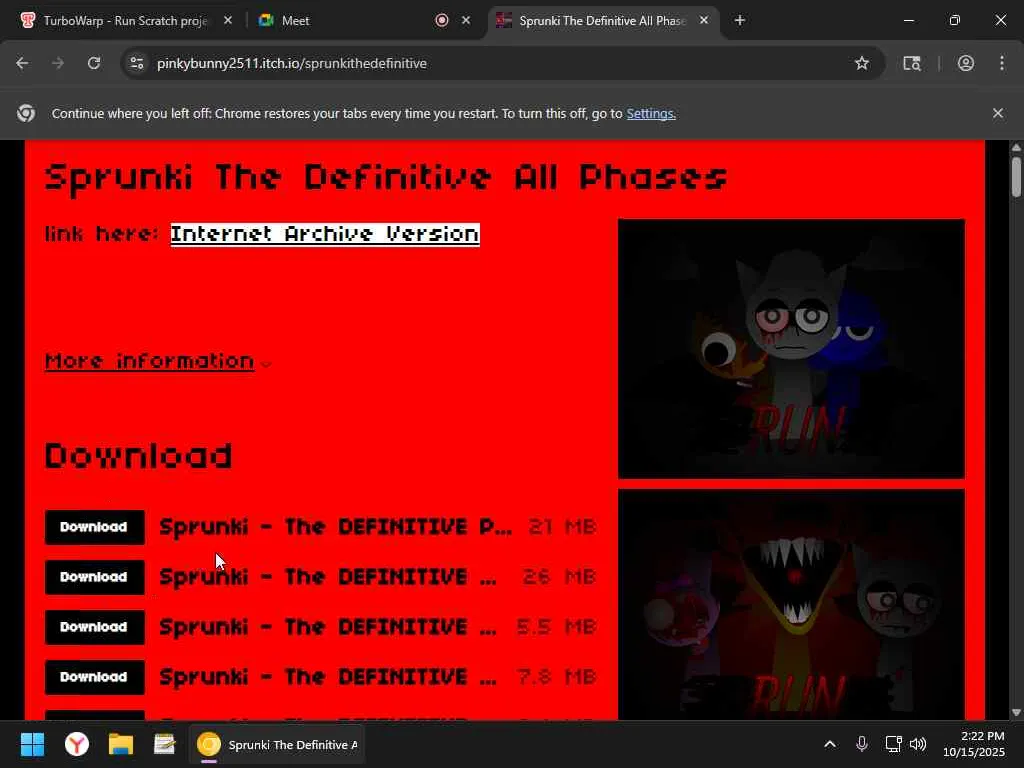Open the clock and date at 2:22 PM

tap(974, 744)
